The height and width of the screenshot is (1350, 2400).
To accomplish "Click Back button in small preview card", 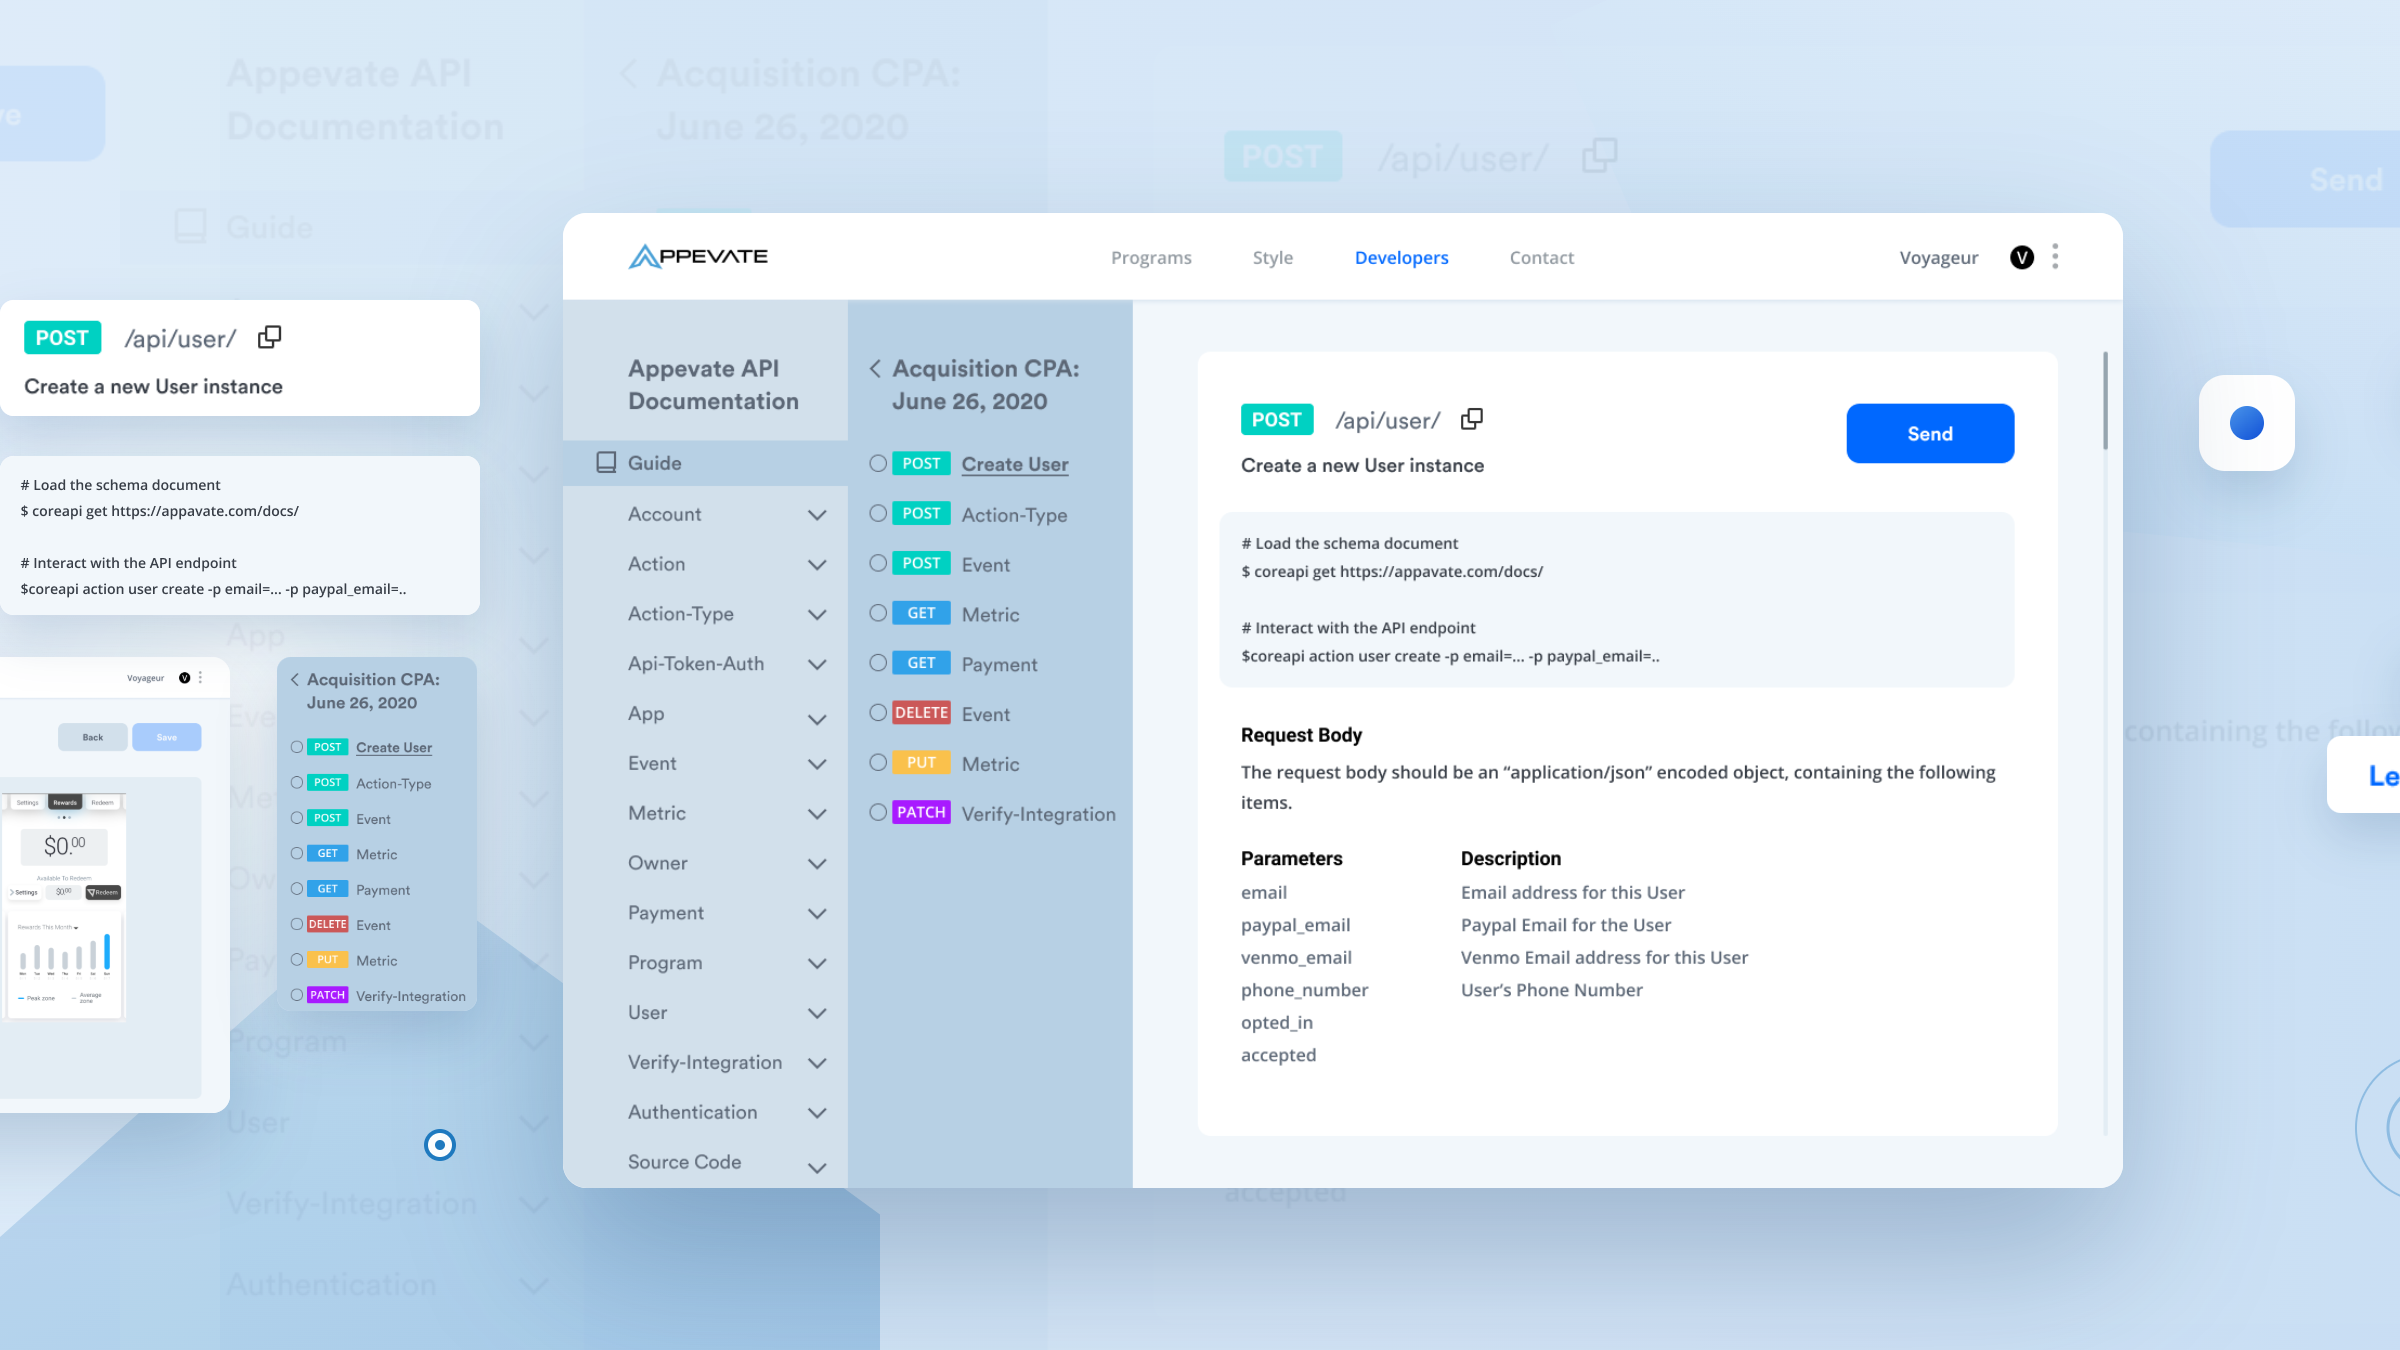I will 93,737.
